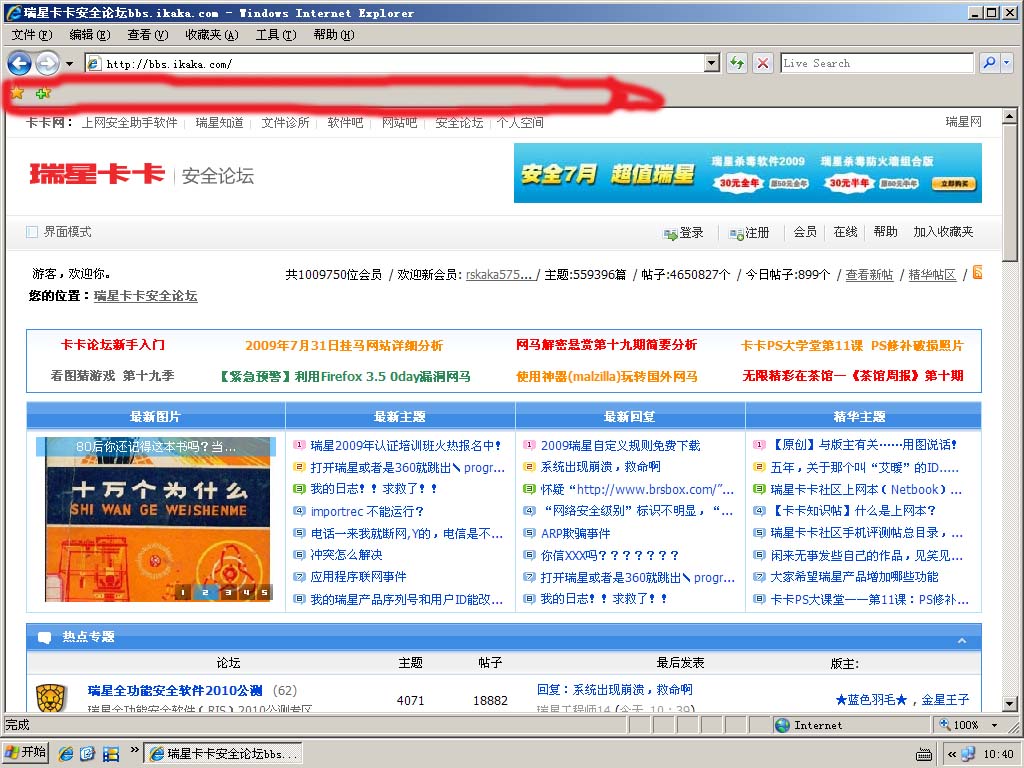Click 加入收藏夹 link
Image resolution: width=1024 pixels, height=768 pixels.
click(x=943, y=232)
